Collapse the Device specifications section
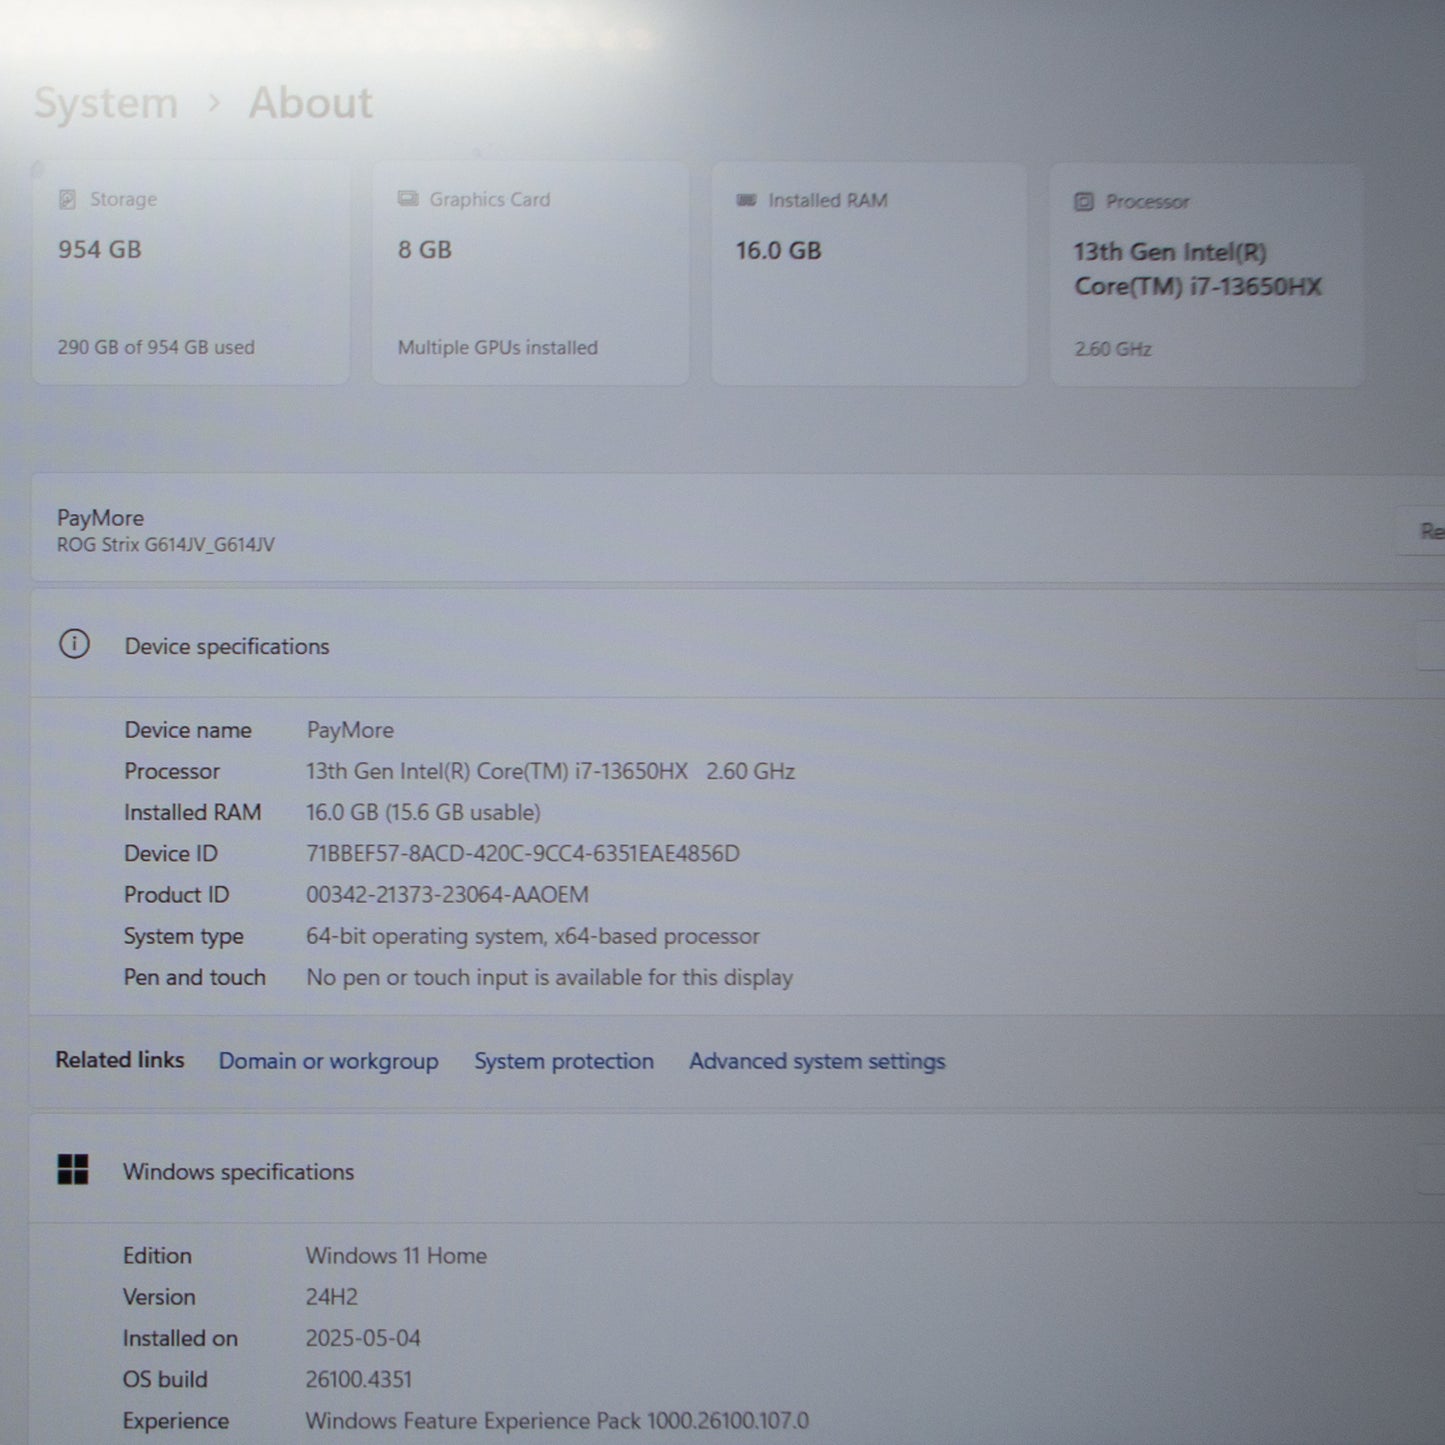 point(1432,646)
